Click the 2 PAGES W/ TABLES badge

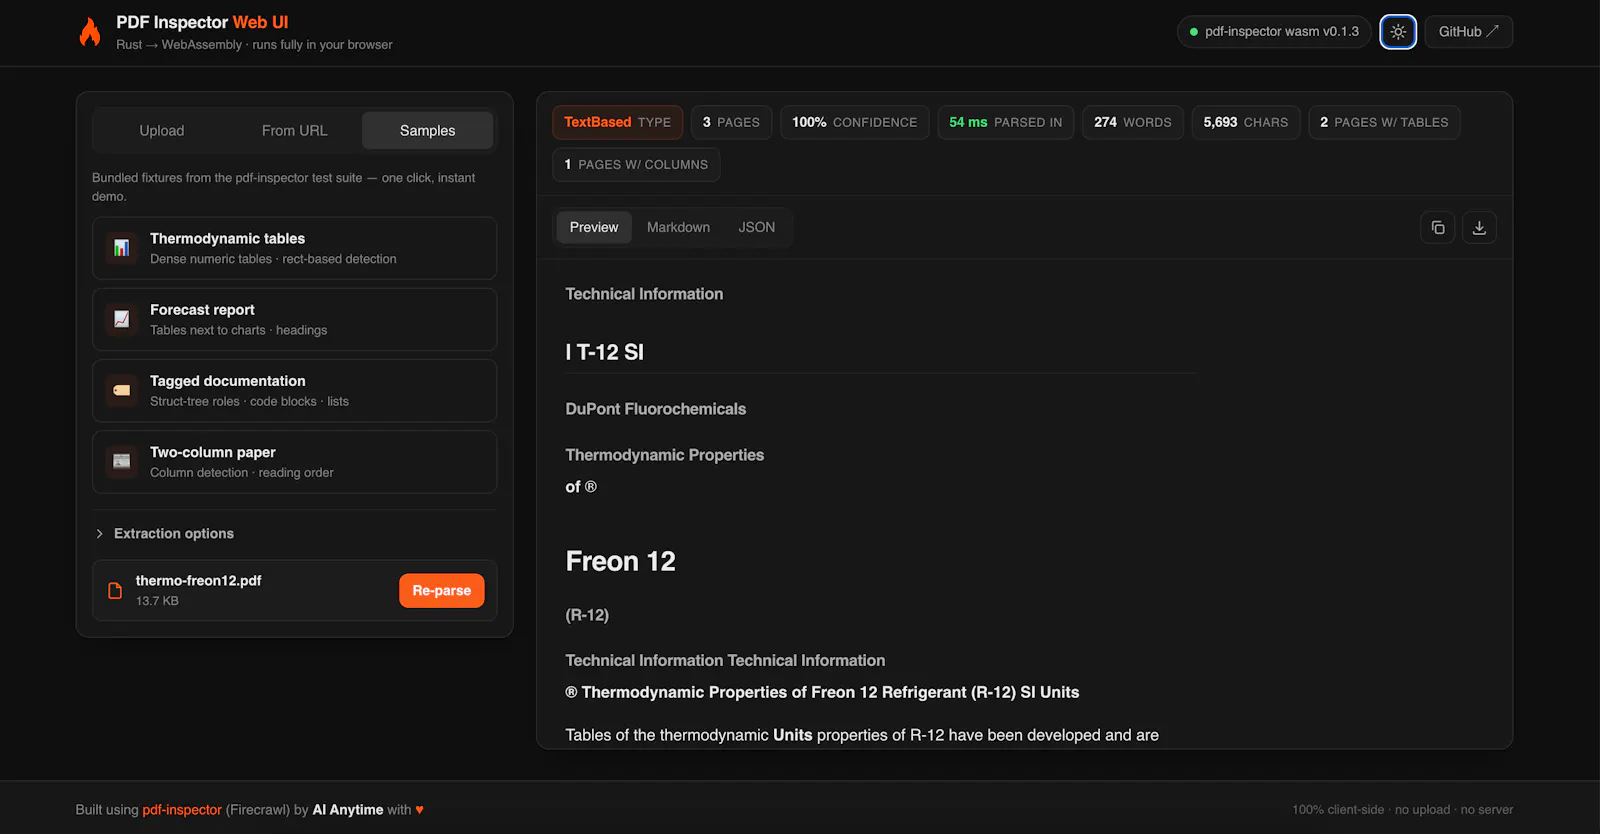[1384, 122]
